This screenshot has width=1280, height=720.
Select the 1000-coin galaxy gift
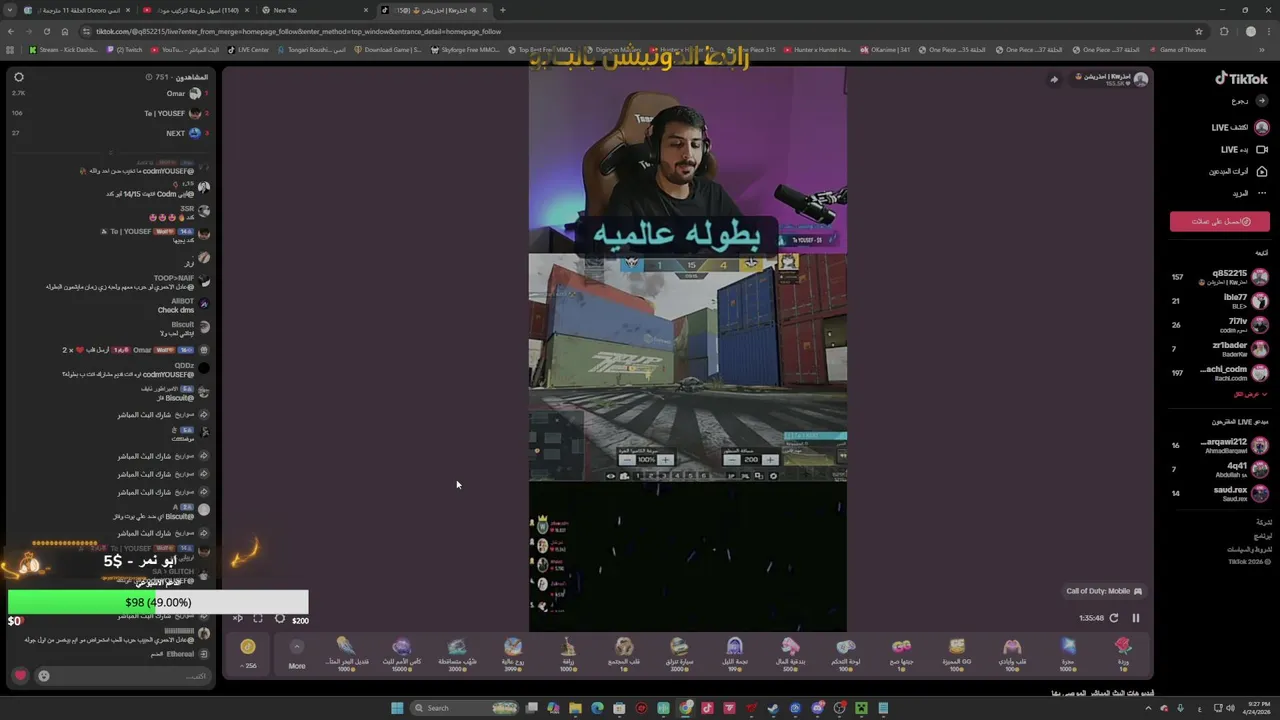tap(1068, 653)
